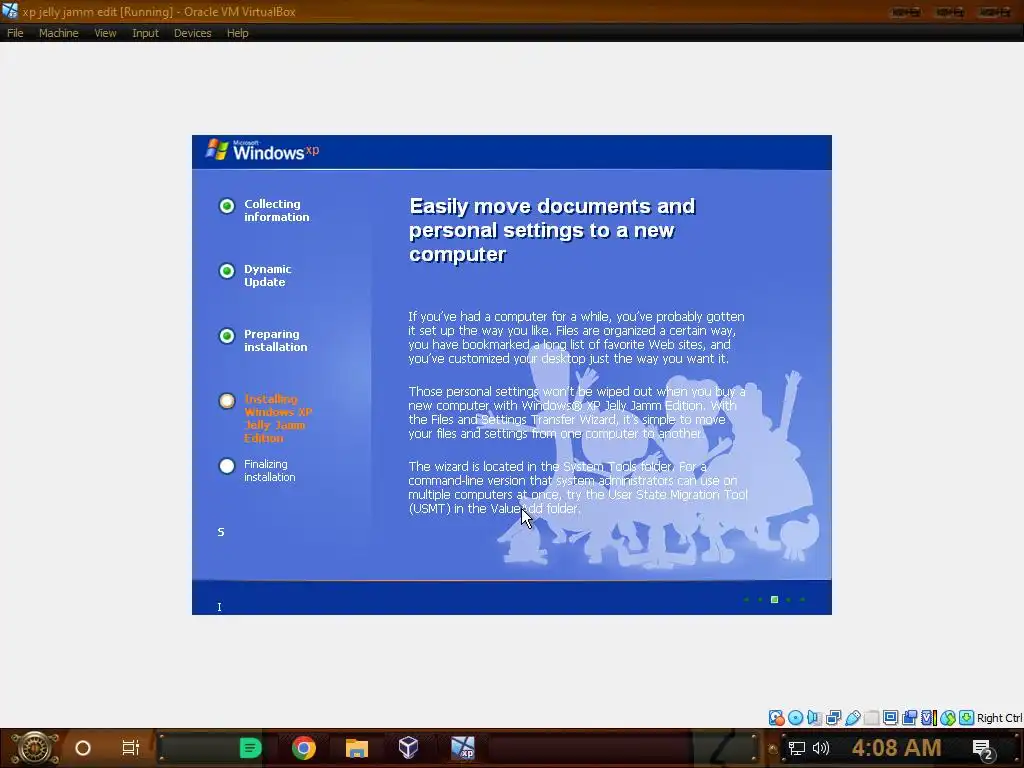Image resolution: width=1024 pixels, height=768 pixels.
Task: Click the recording status indicator
Action: point(909,718)
